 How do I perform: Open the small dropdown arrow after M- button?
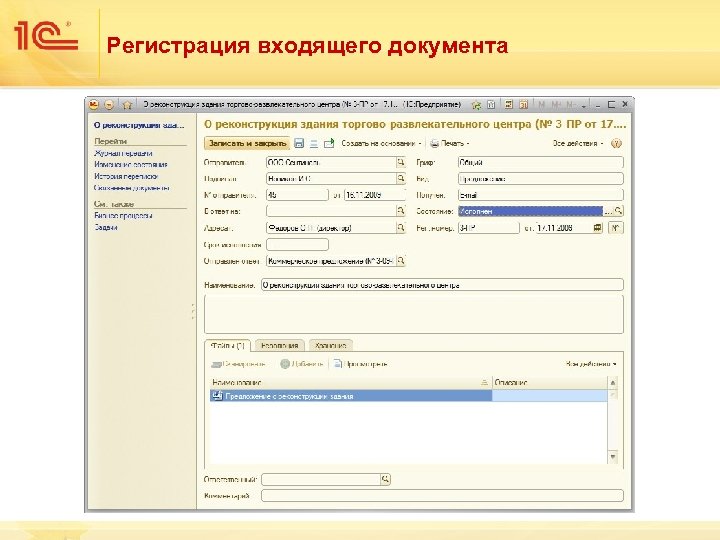584,106
